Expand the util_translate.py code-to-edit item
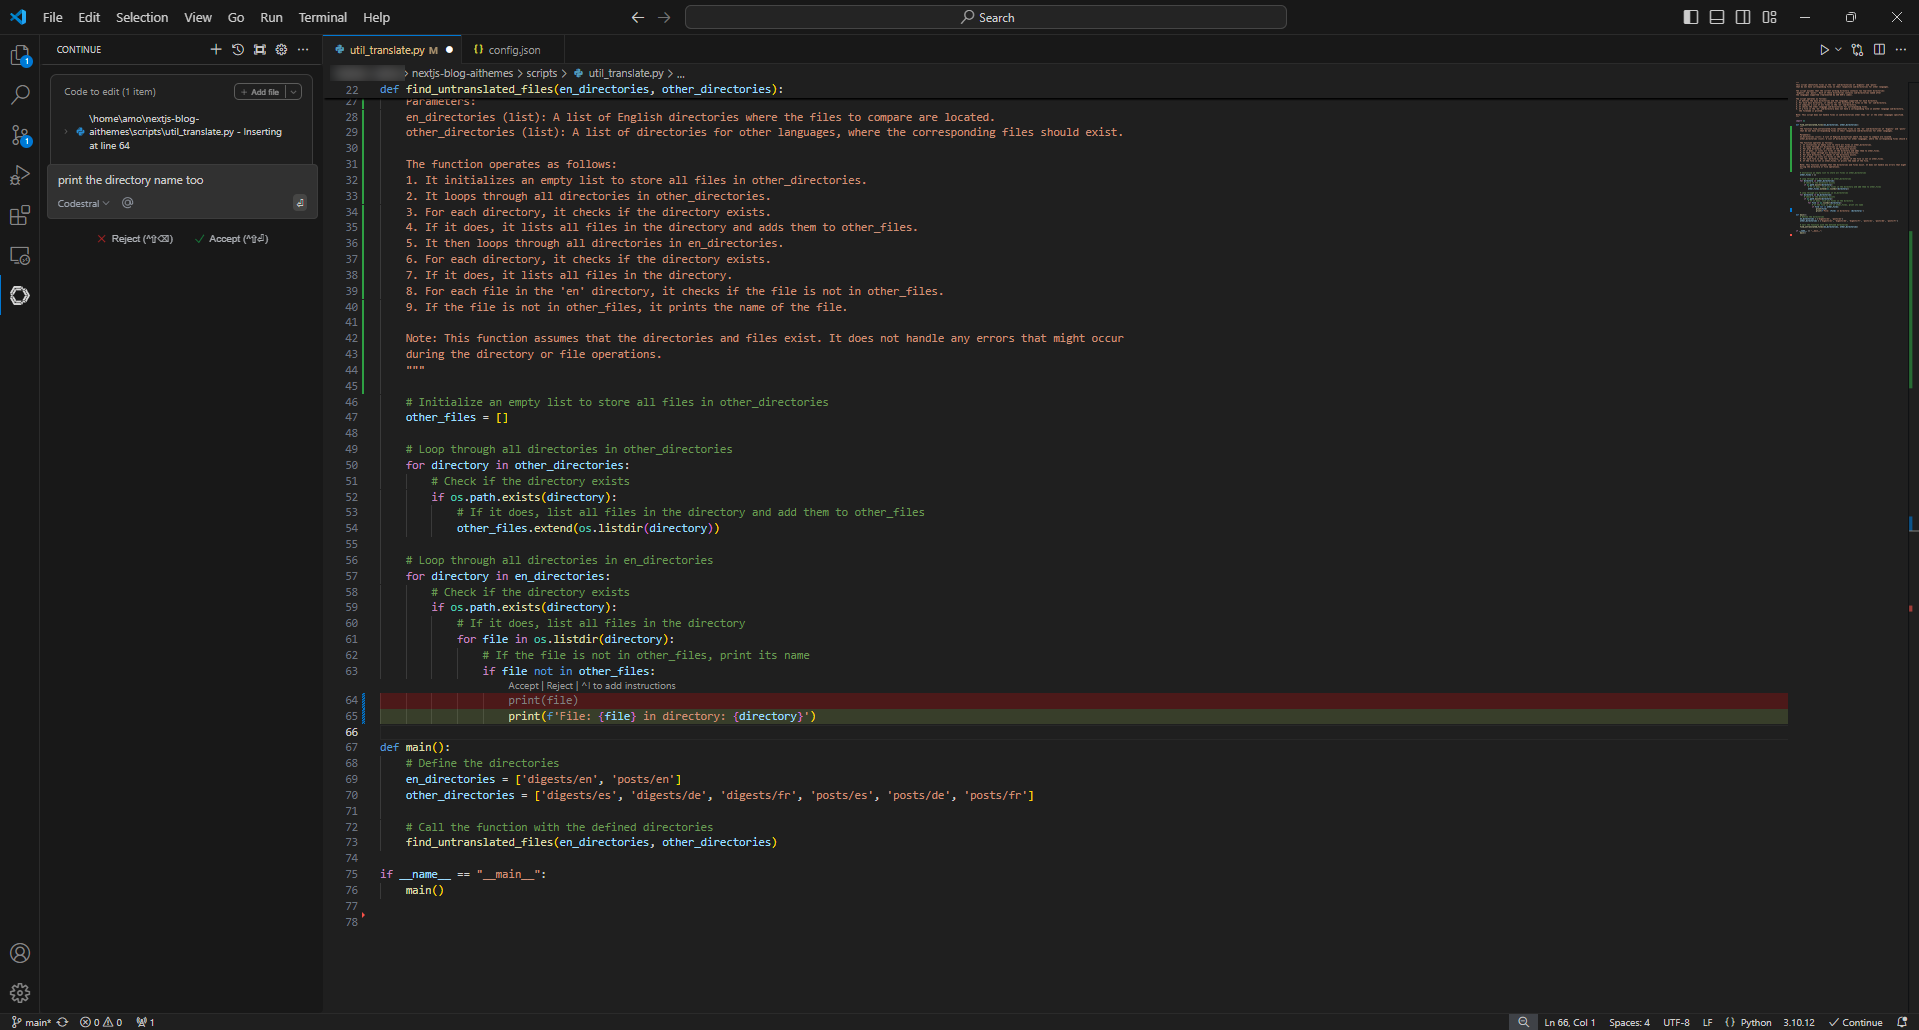 [66, 132]
